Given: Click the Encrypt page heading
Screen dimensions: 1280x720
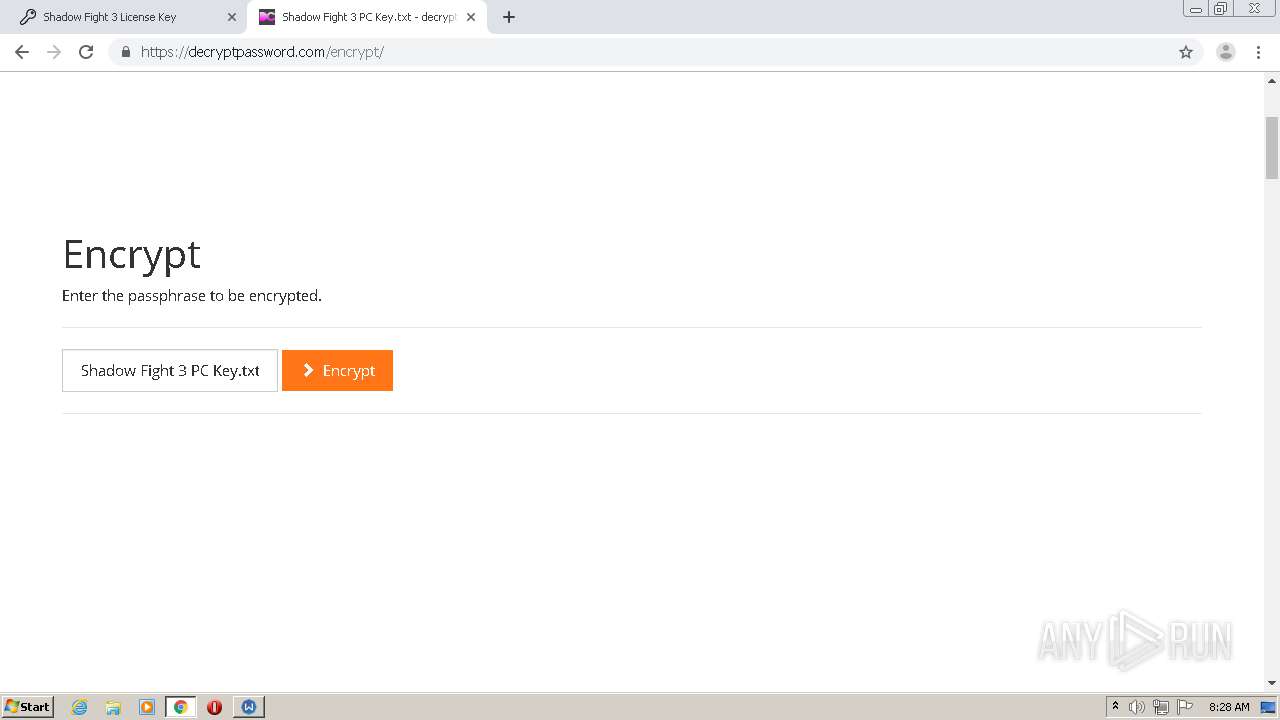Looking at the screenshot, I should coord(131,254).
